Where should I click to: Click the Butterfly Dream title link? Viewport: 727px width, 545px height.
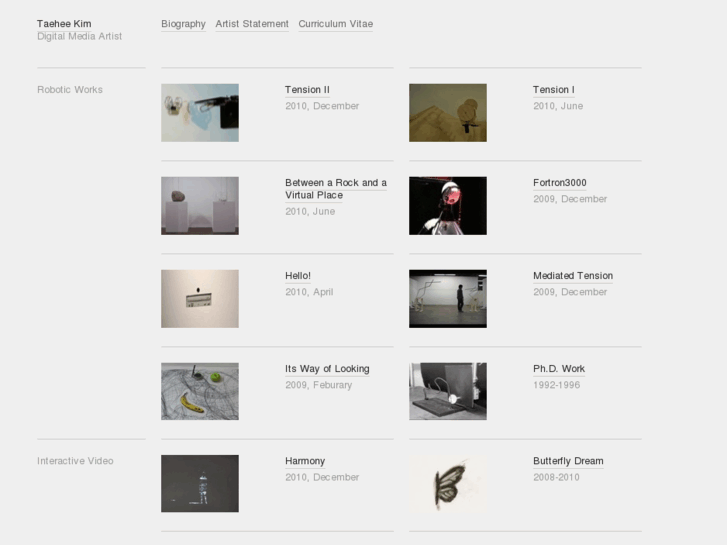click(568, 462)
